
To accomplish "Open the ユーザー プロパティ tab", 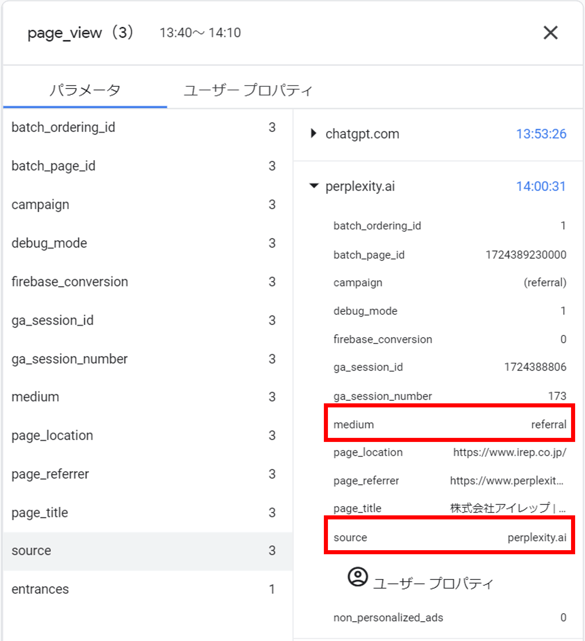I will pos(248,90).
